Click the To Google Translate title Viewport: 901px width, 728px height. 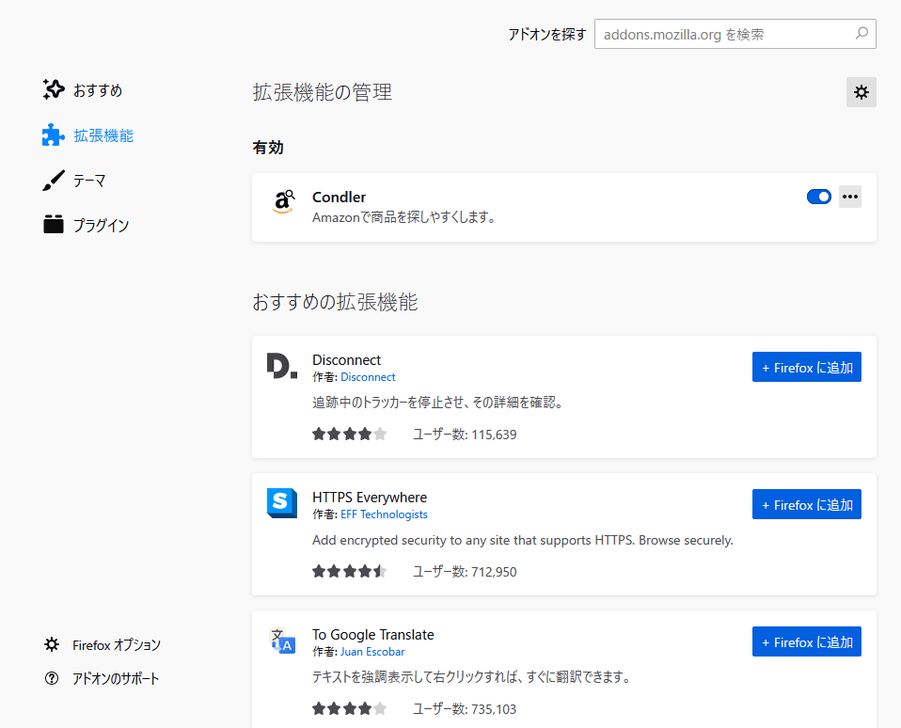tap(373, 634)
